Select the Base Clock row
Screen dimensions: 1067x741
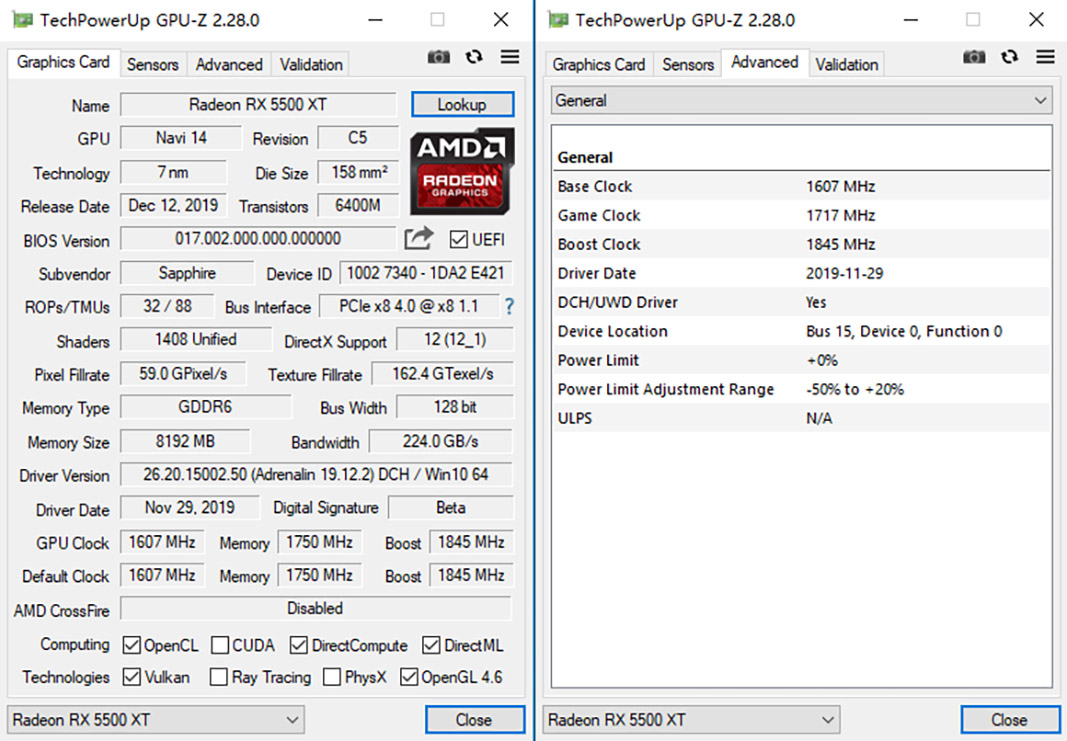(801, 186)
